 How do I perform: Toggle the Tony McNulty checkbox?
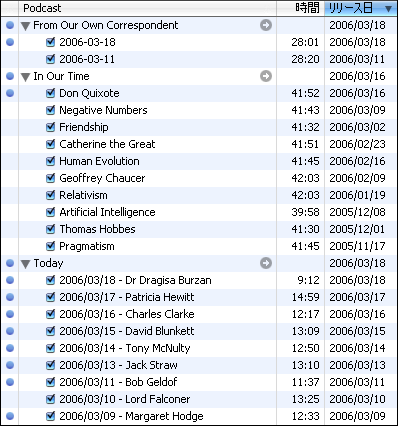tap(50, 348)
